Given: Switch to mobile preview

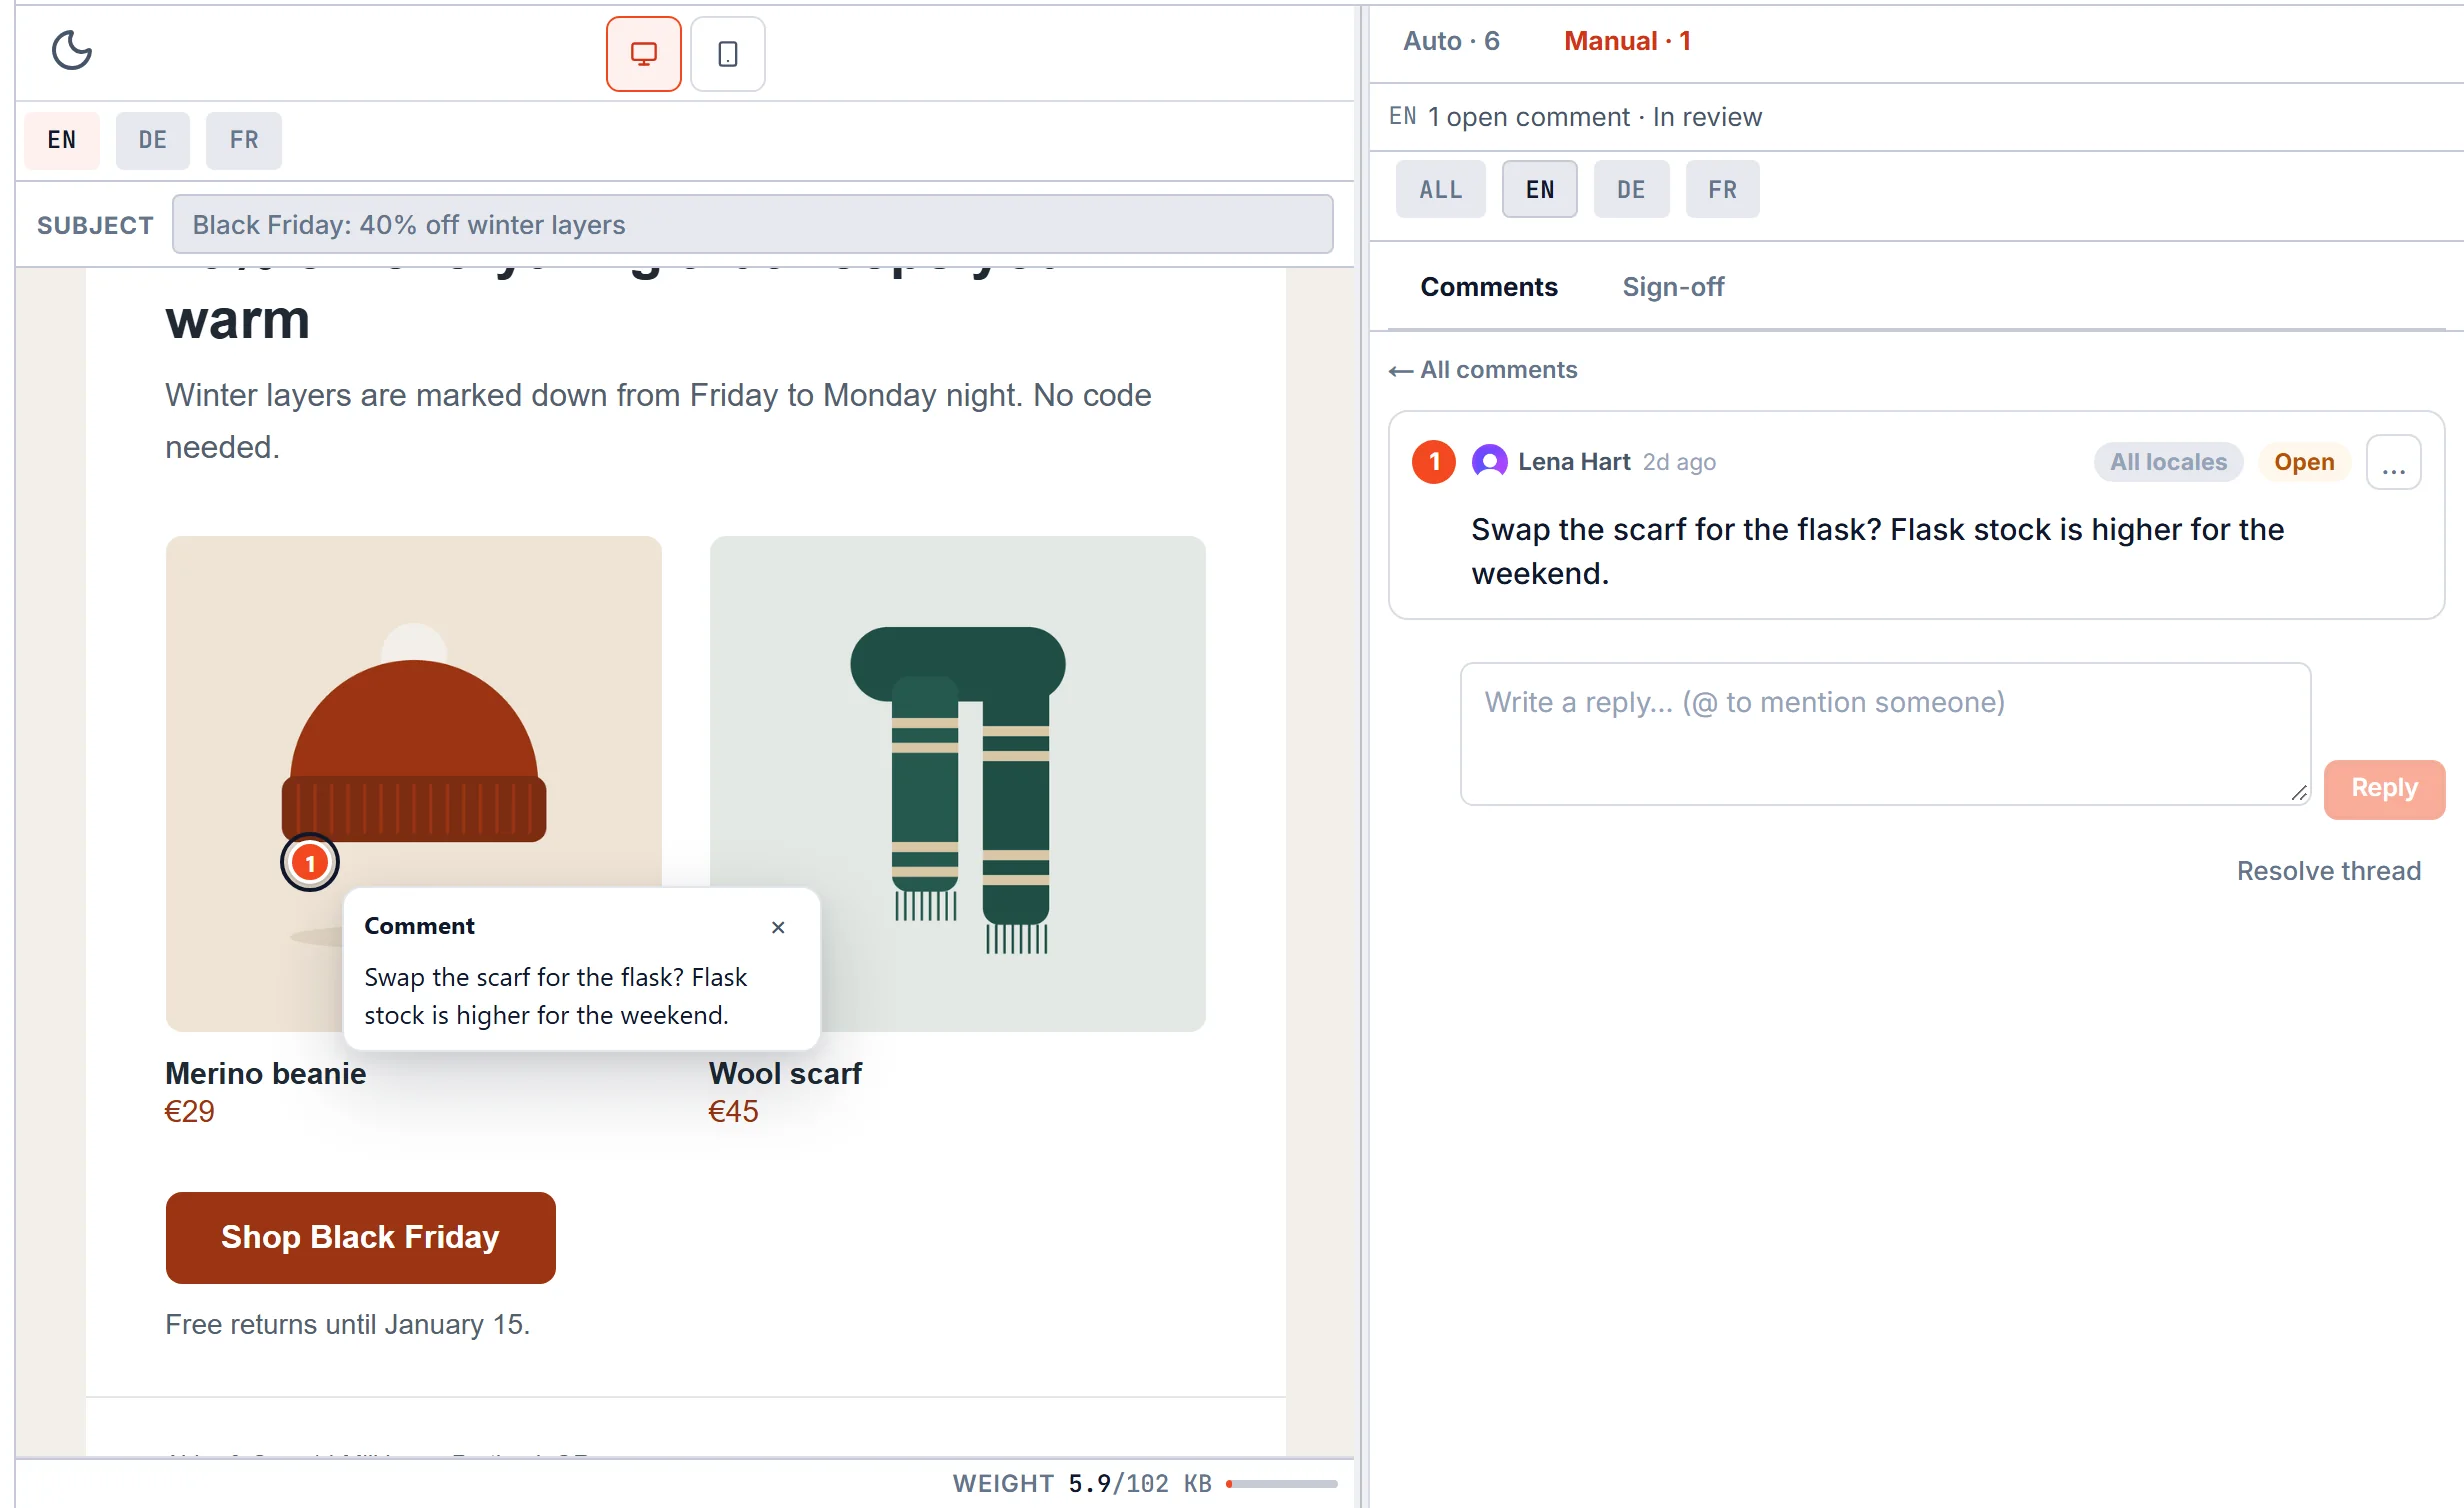Looking at the screenshot, I should point(727,54).
